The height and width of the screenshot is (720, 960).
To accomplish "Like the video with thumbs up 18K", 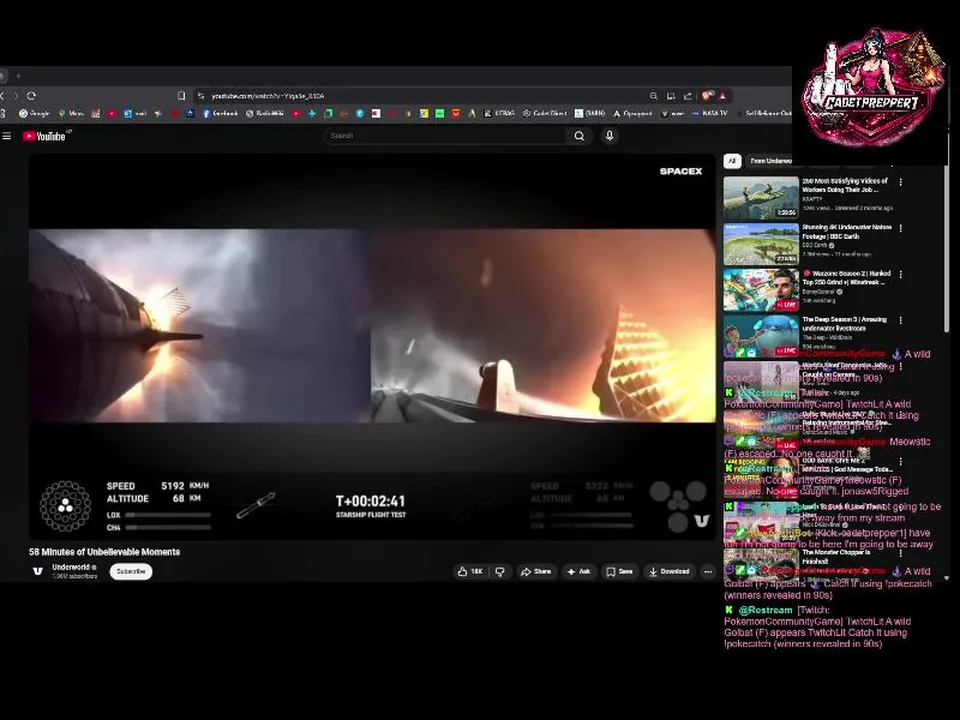I will [470, 571].
